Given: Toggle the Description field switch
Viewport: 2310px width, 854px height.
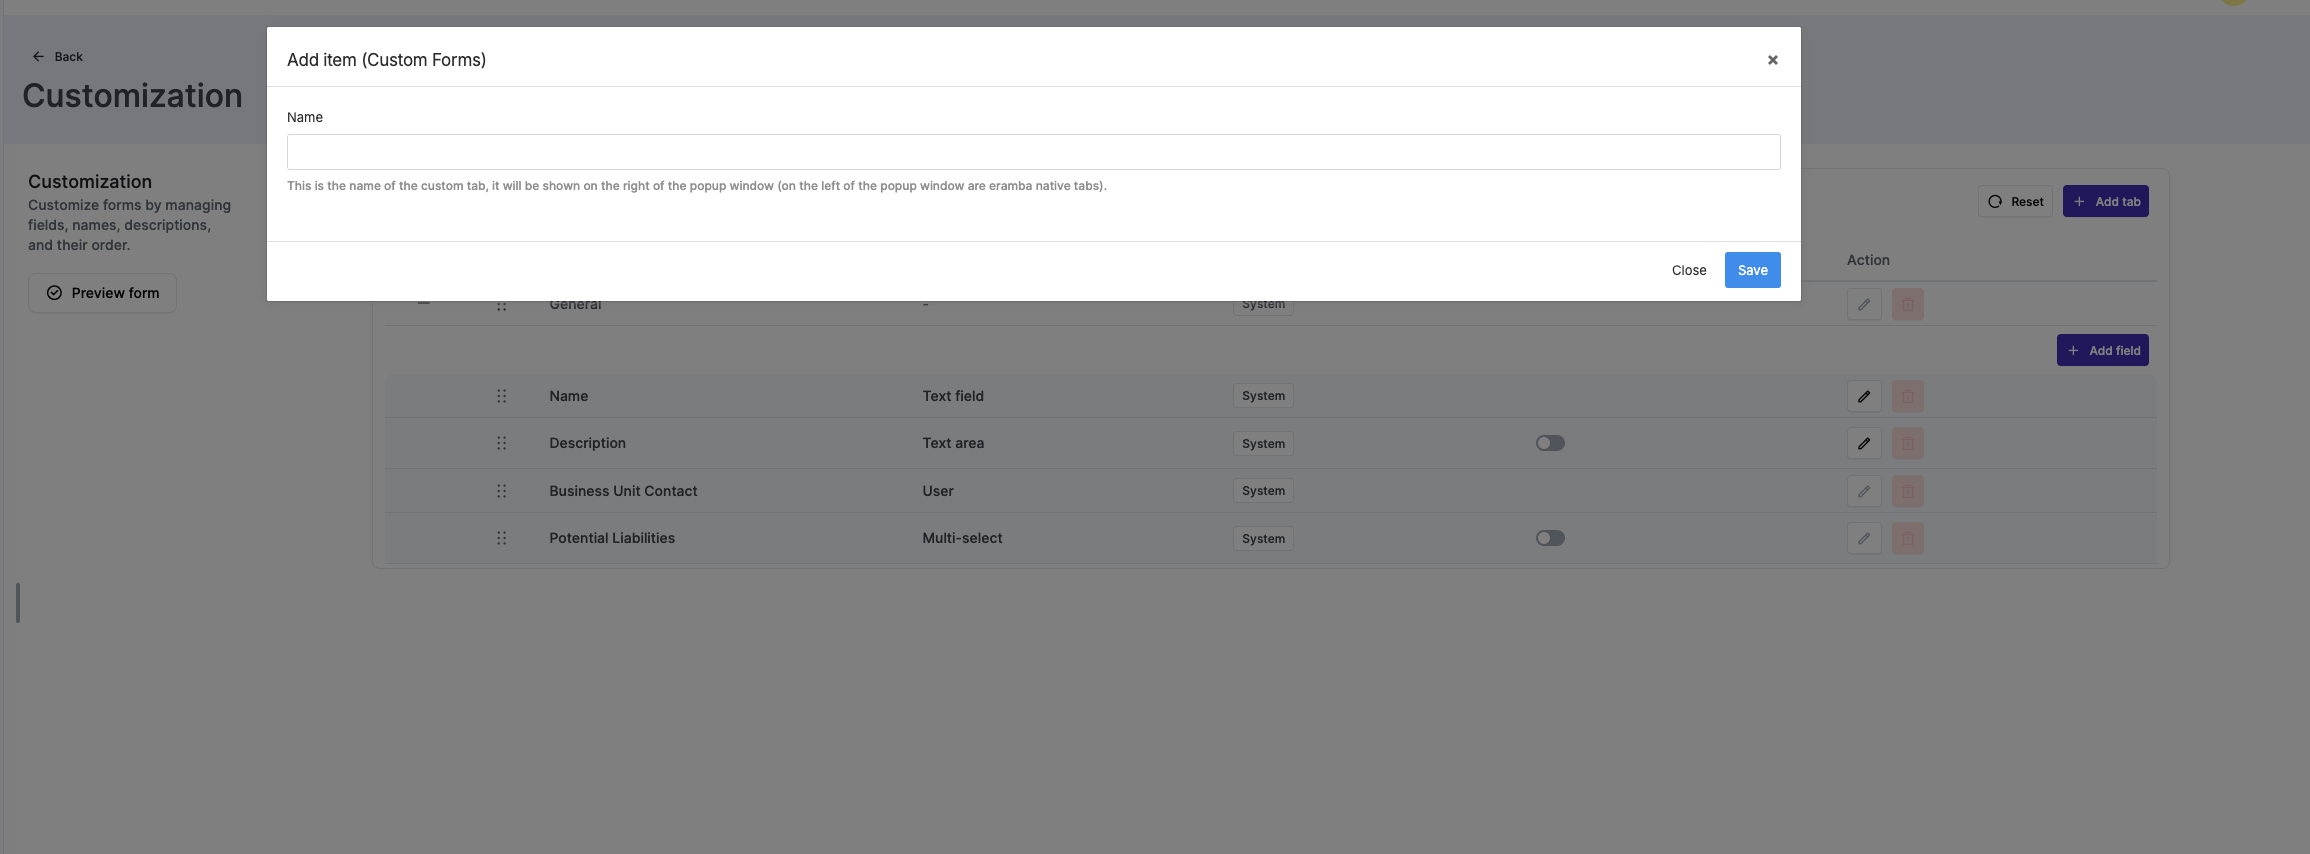Looking at the screenshot, I should tap(1550, 443).
